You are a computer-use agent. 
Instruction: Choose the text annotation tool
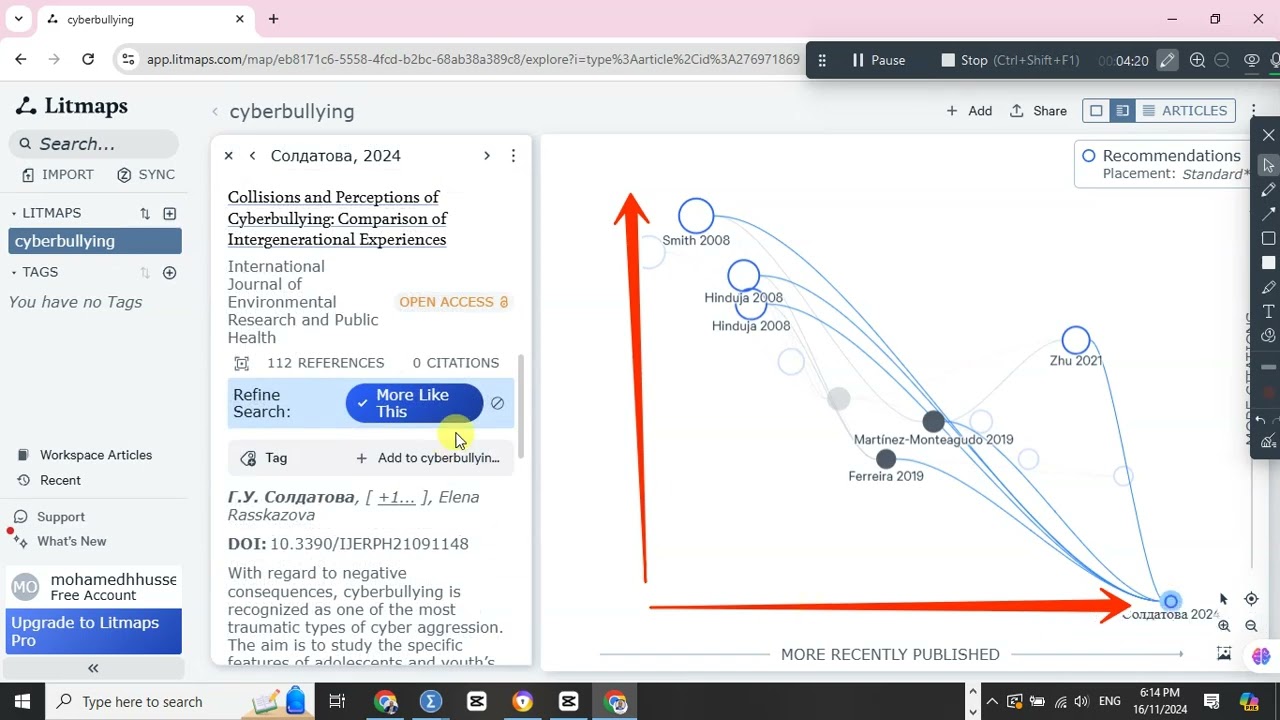pyautogui.click(x=1268, y=311)
